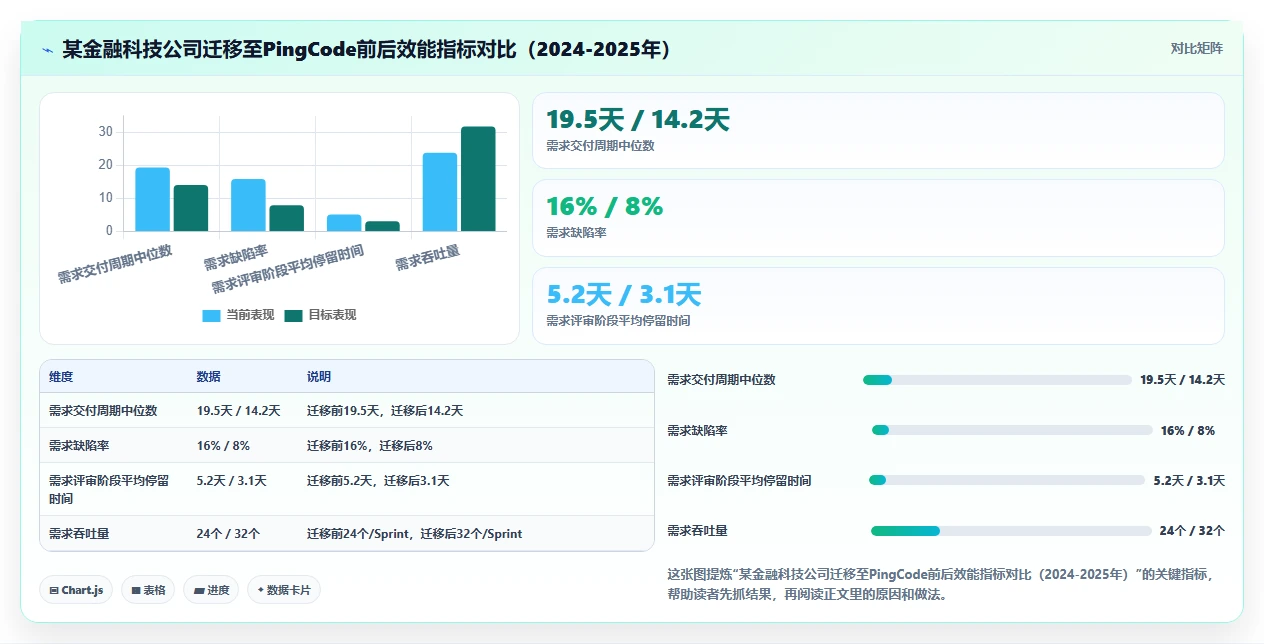Screen dimensions: 1264x644
Task: Click the 表格 tag chip
Action: (x=147, y=590)
